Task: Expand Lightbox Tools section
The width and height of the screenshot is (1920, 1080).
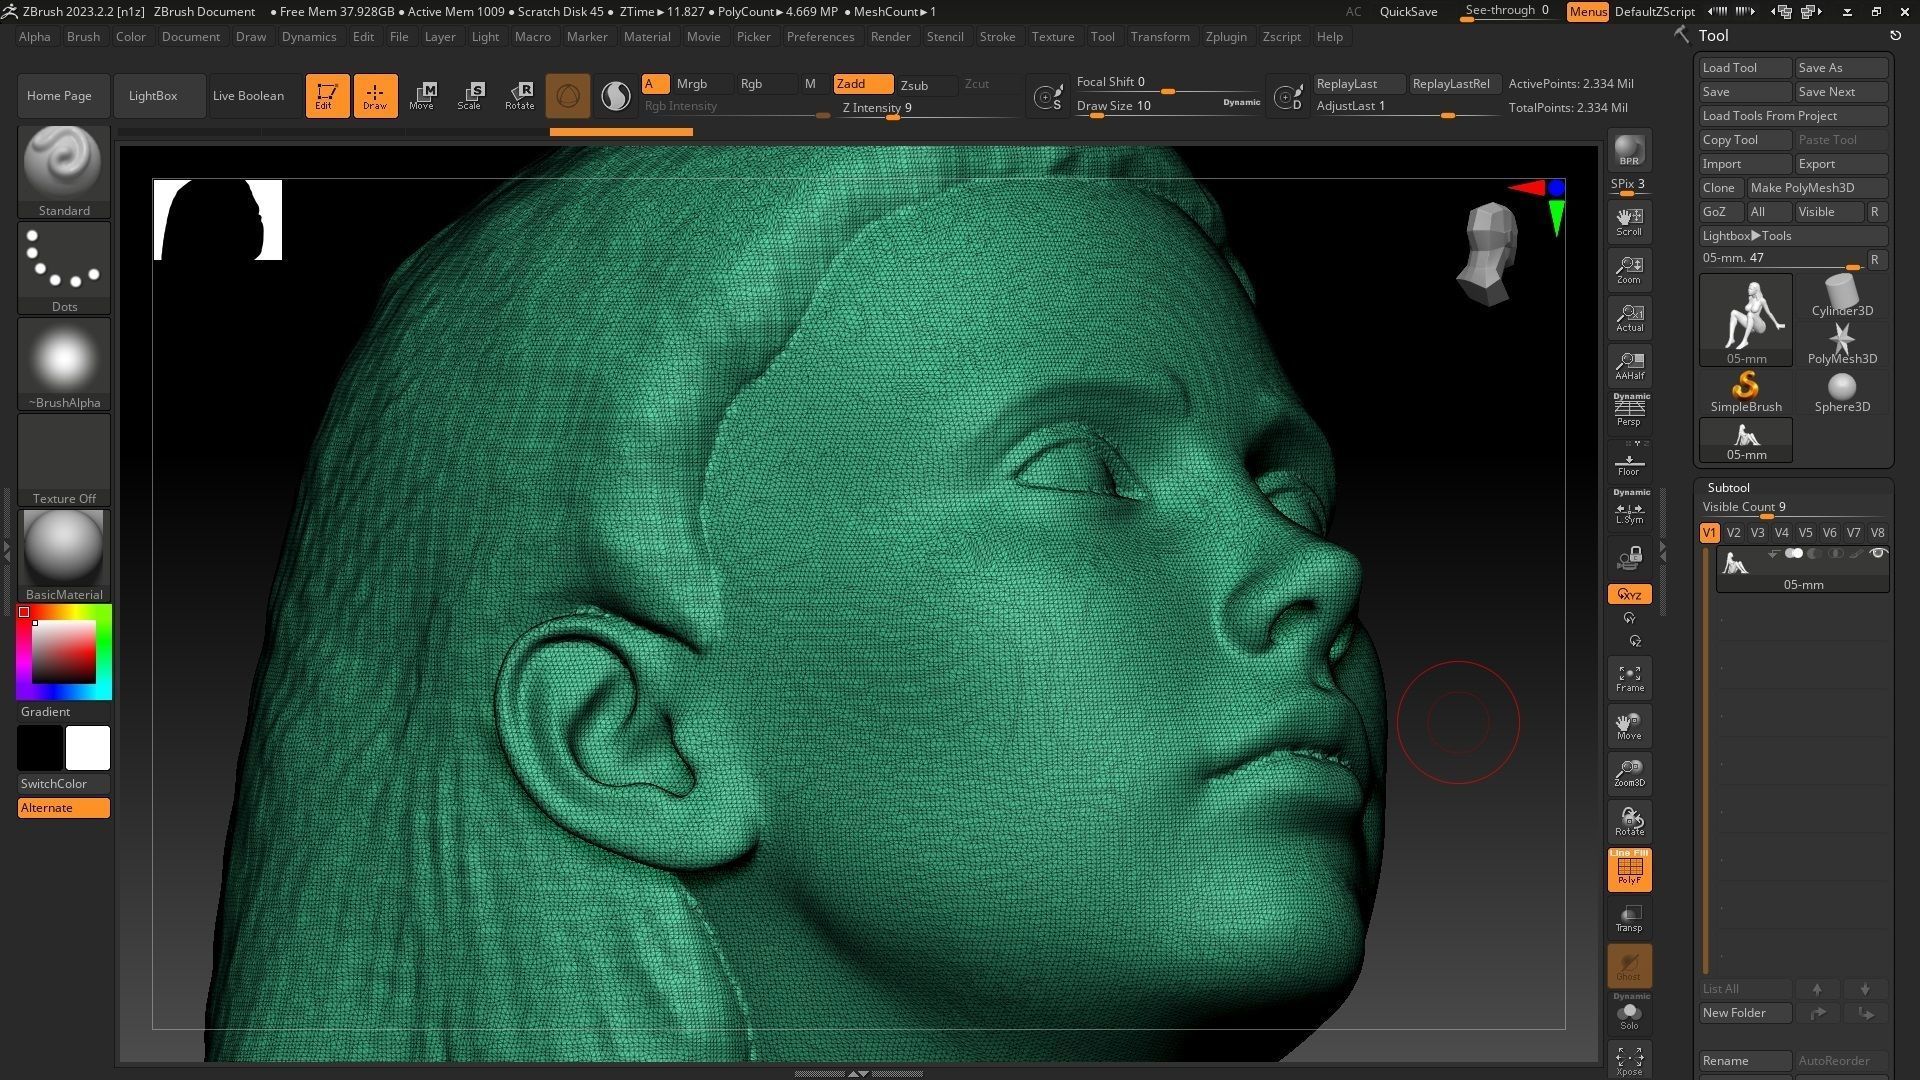Action: [x=1793, y=236]
